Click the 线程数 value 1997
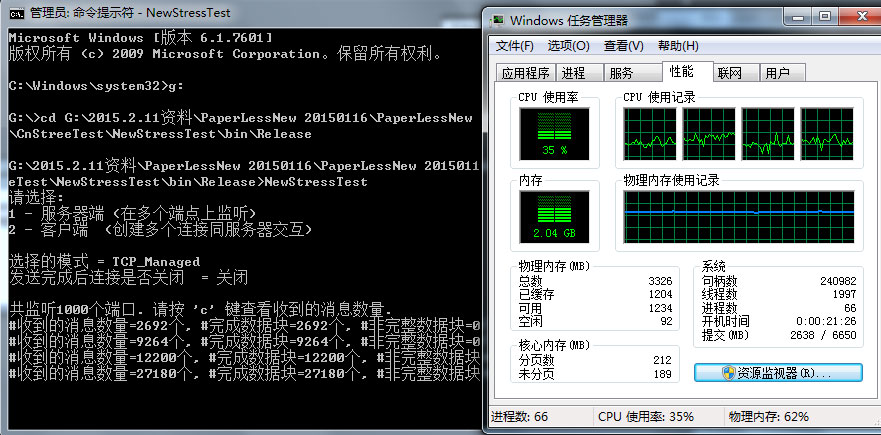The image size is (881, 435). (x=844, y=294)
